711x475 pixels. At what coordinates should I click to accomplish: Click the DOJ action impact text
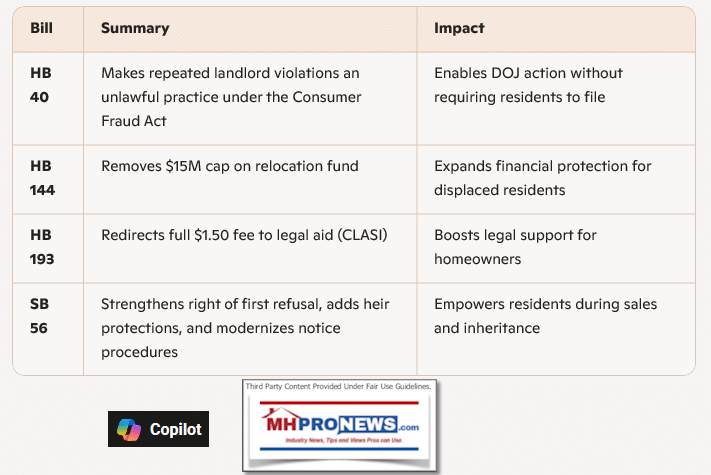528,85
